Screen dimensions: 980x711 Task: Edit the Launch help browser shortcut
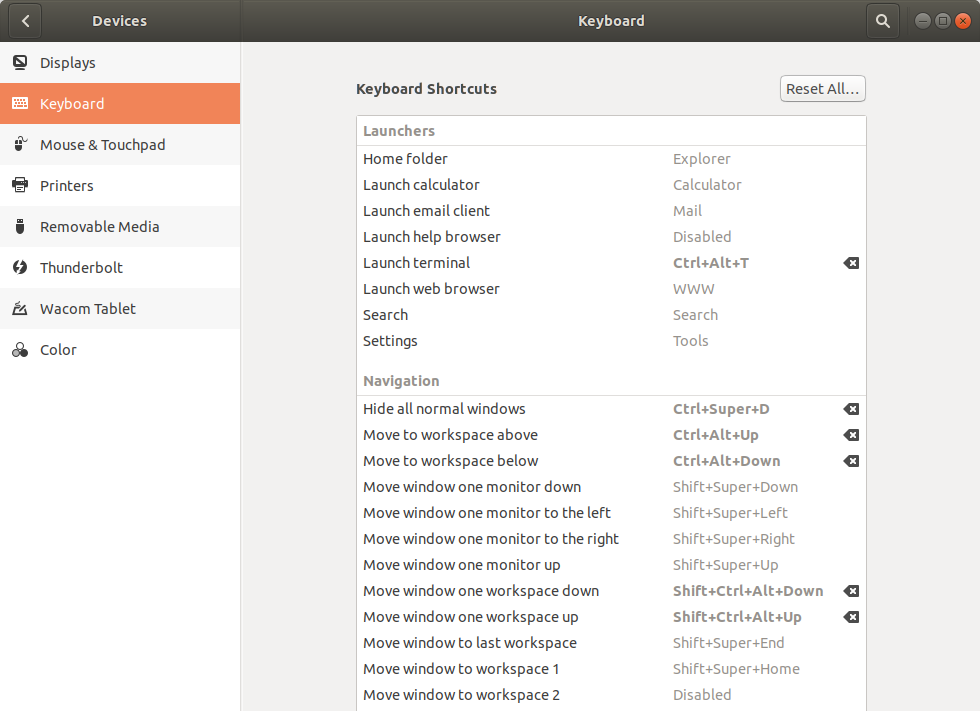pyautogui.click(x=611, y=237)
